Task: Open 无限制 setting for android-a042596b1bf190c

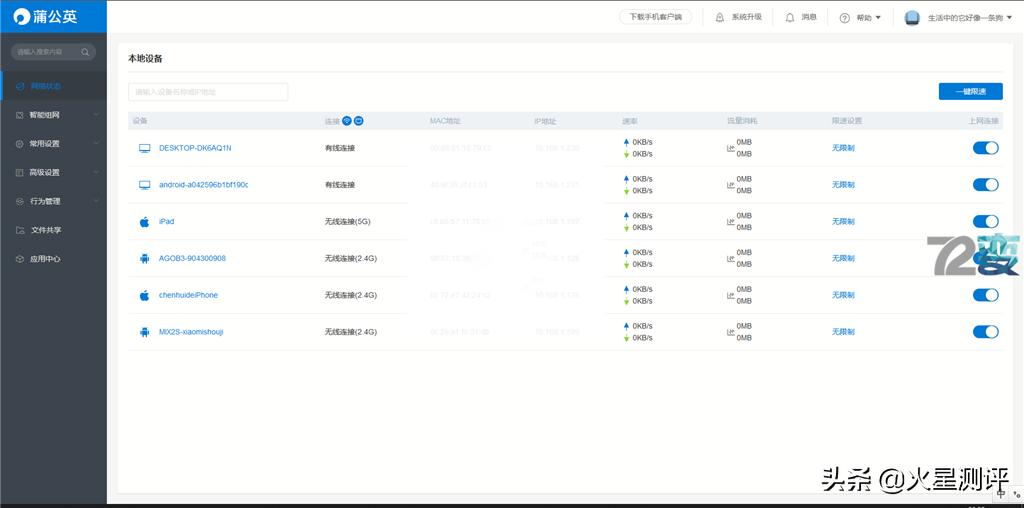Action: (x=843, y=185)
